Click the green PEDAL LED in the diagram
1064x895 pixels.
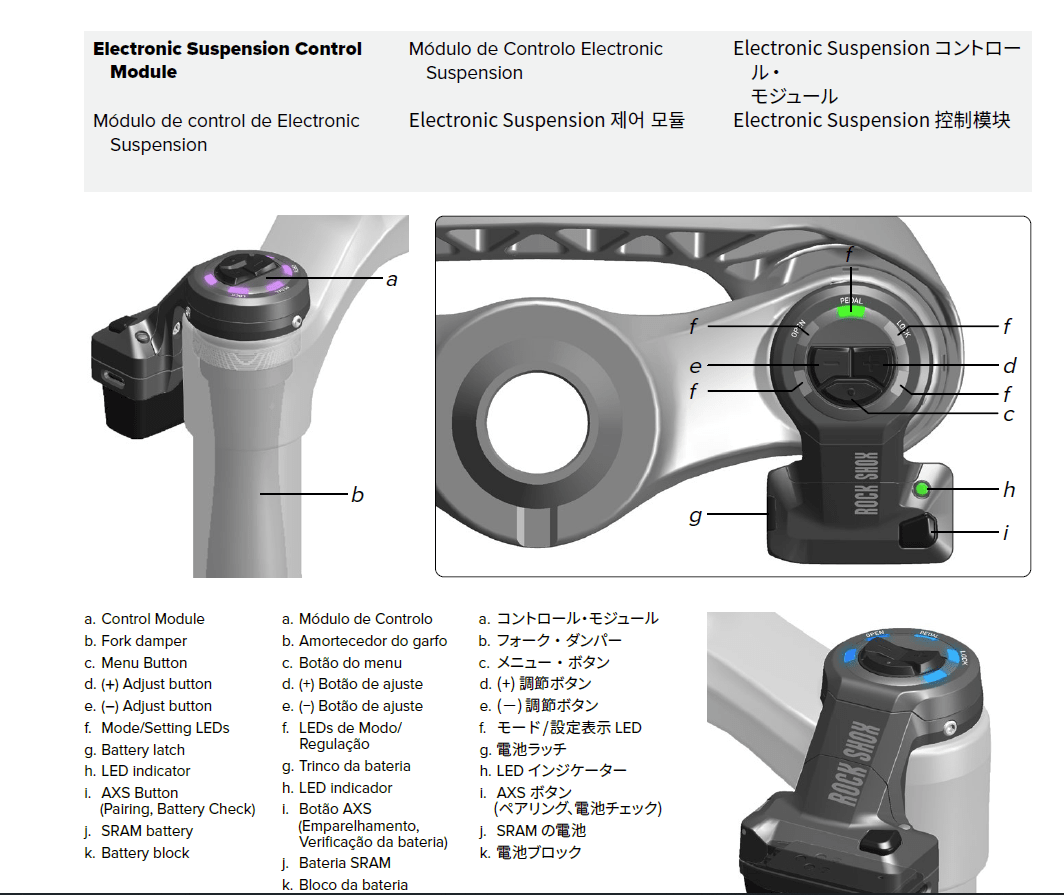[x=851, y=311]
